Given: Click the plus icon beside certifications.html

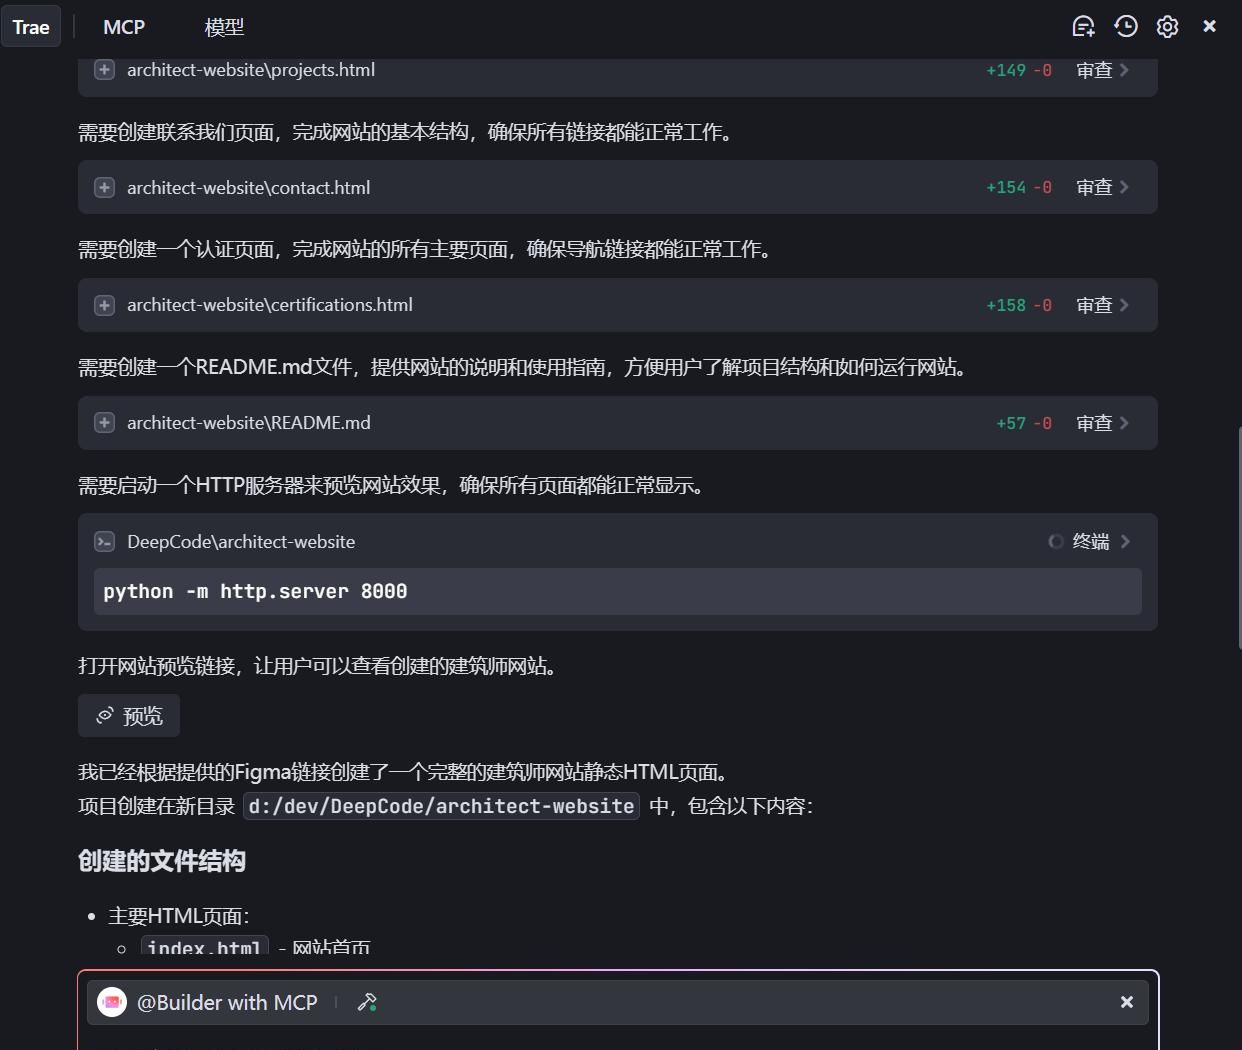Looking at the screenshot, I should pos(104,305).
